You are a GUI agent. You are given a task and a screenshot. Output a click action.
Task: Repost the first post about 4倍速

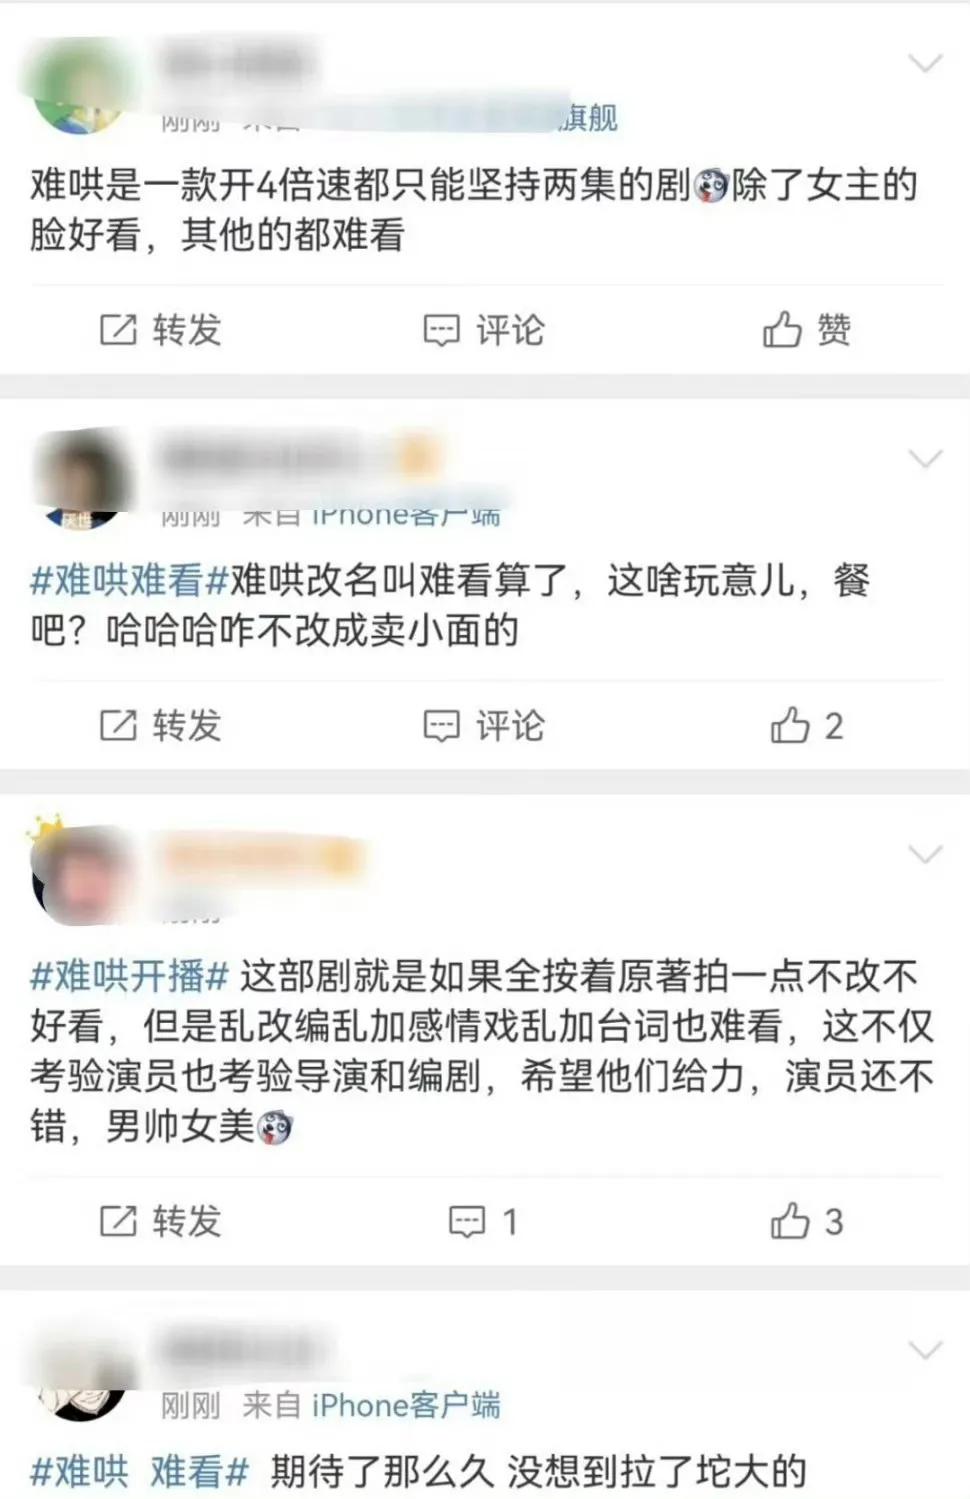160,330
